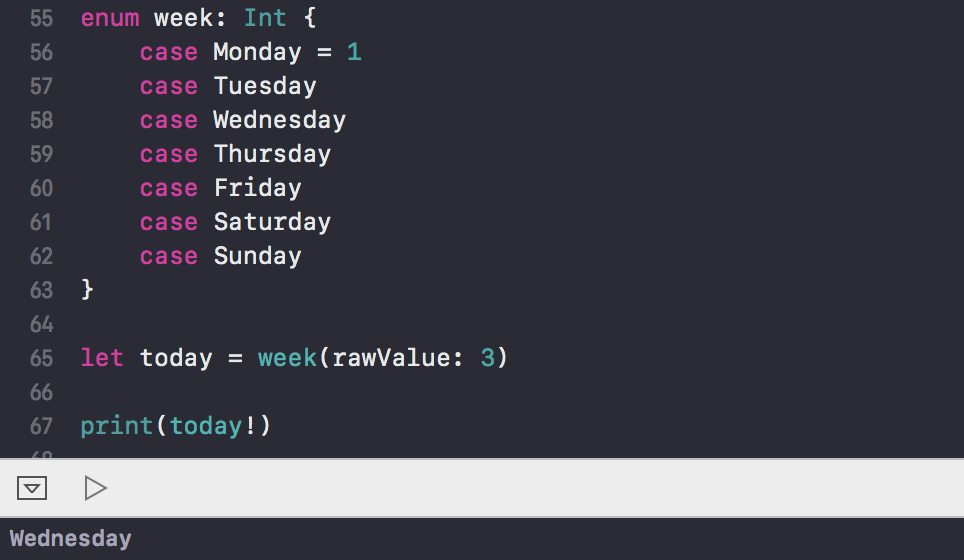
Task: Click the rawValue argument label
Action: click(390, 358)
